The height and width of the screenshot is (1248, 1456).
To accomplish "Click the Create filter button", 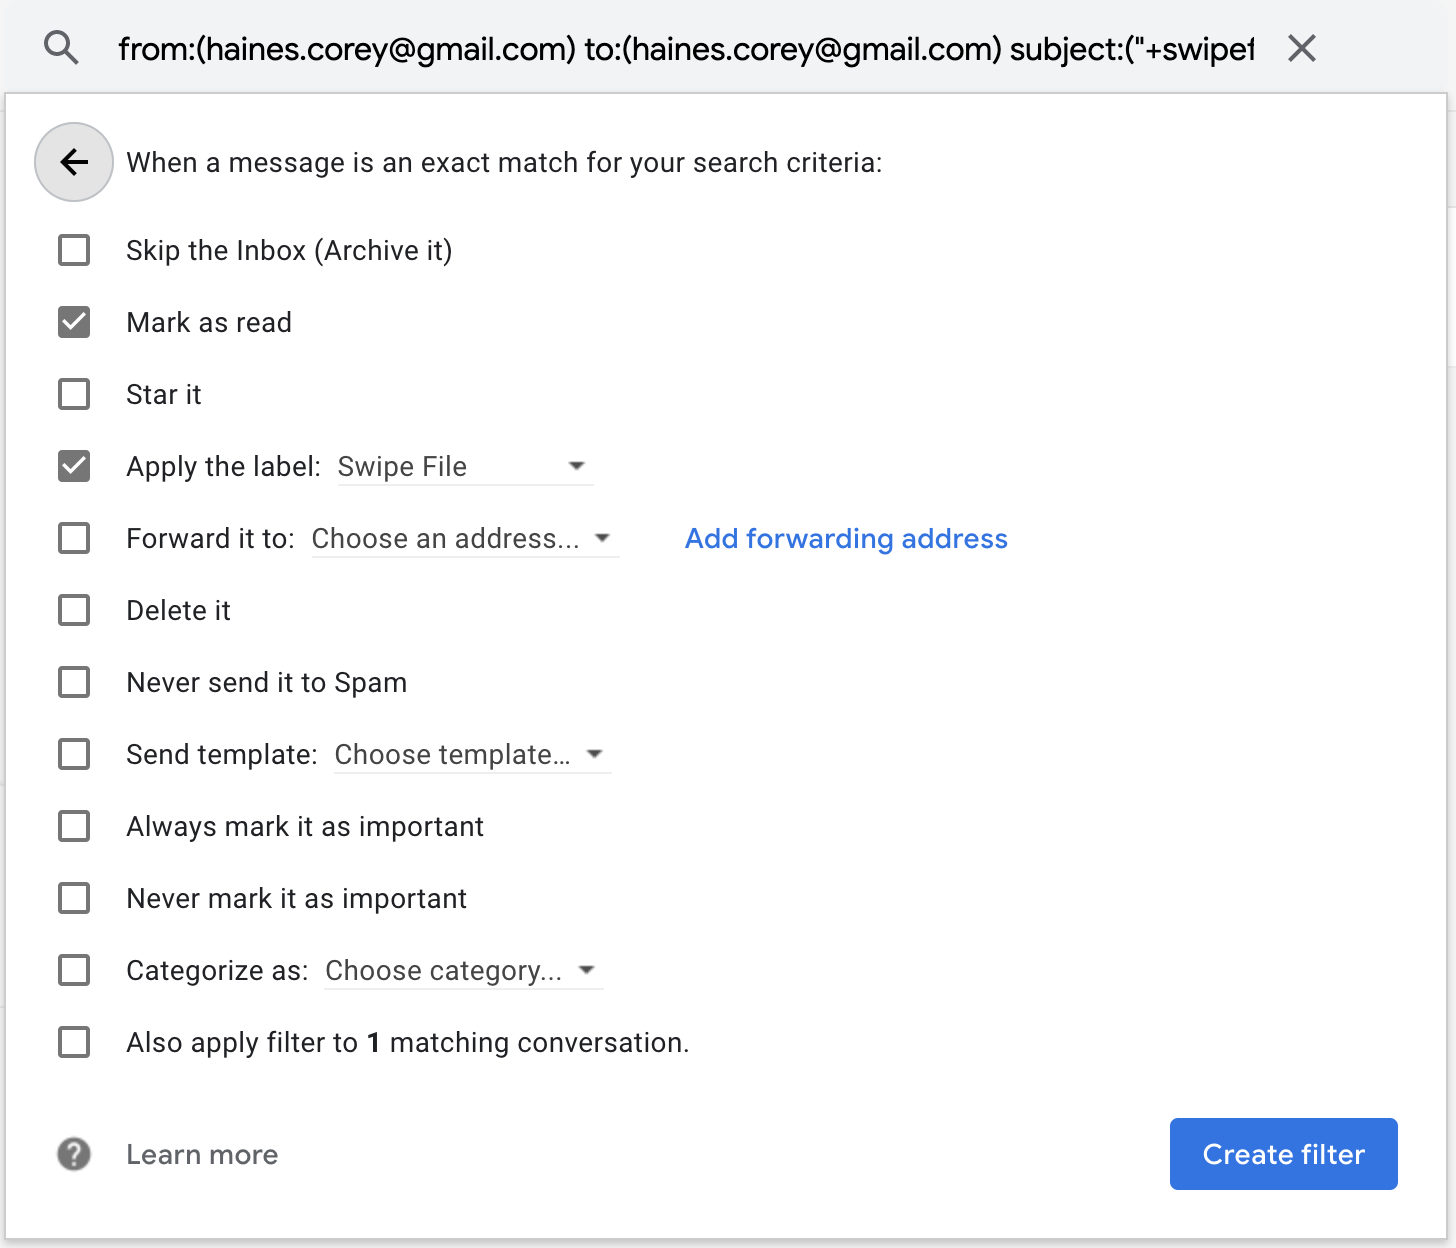I will [1283, 1154].
